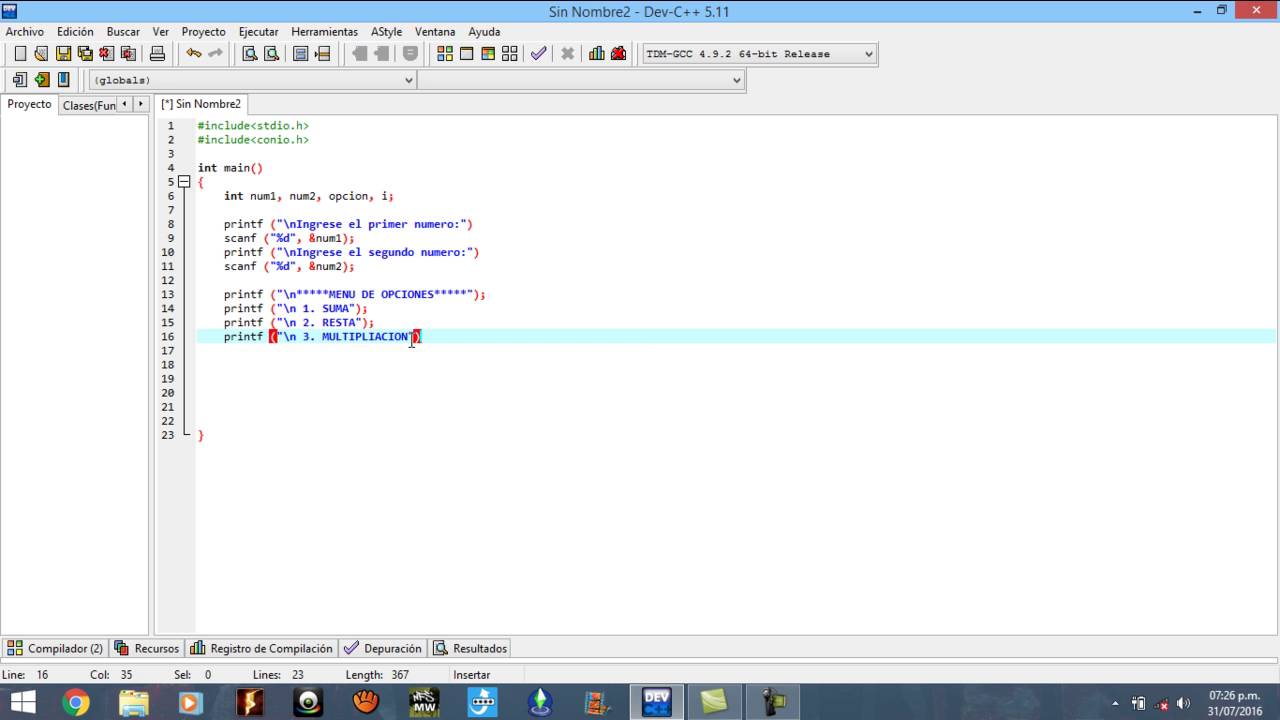Open the Find toolbar icon
The width and height of the screenshot is (1280, 720).
(250, 54)
